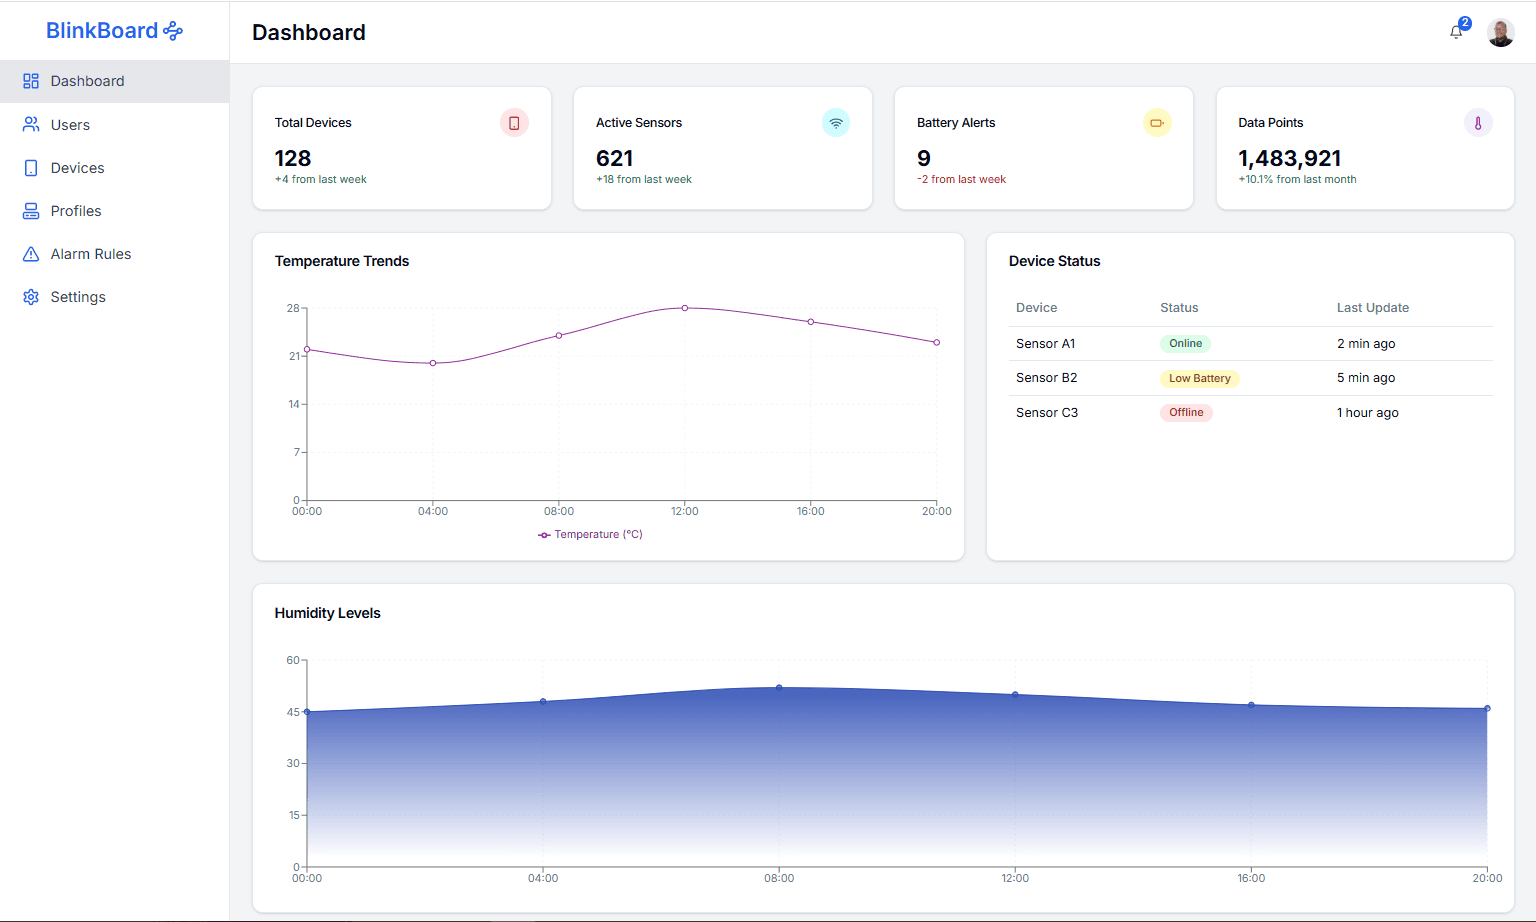The height and width of the screenshot is (922, 1536).
Task: Click the Sensor B2 device name
Action: coord(1046,378)
